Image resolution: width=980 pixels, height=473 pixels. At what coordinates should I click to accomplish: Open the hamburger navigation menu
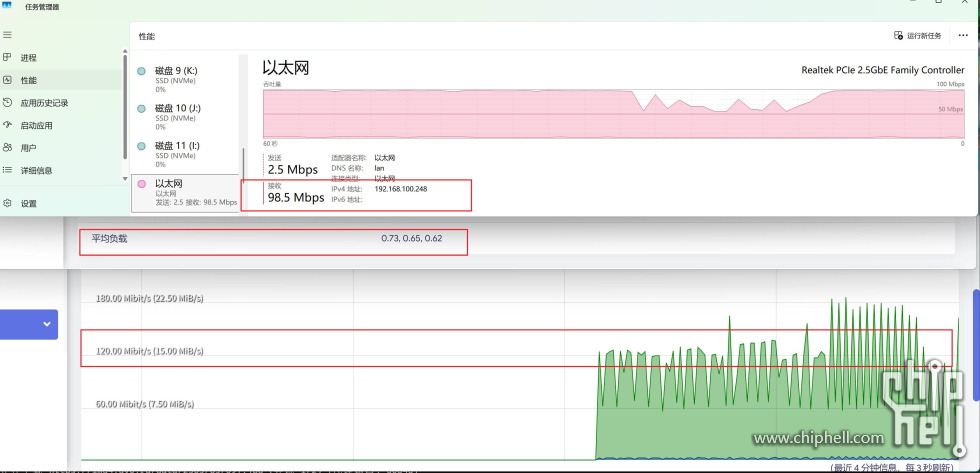coord(8,35)
